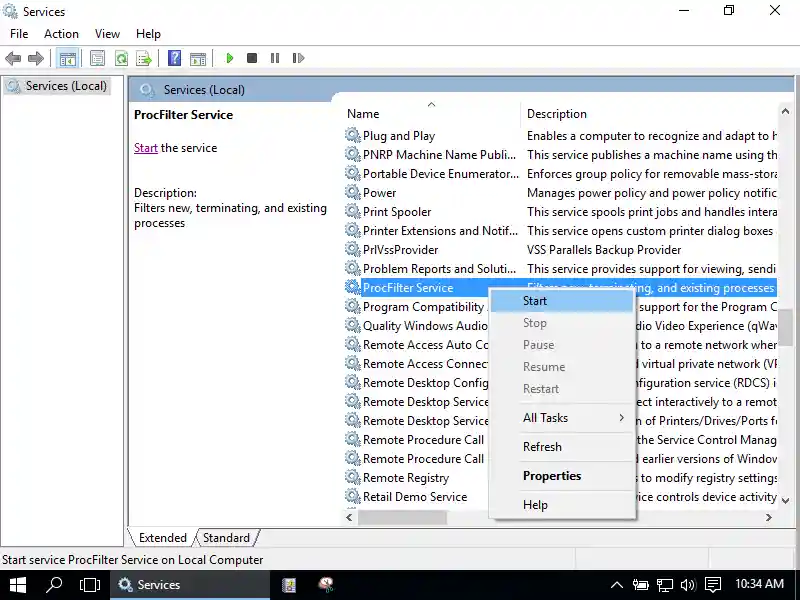Click the Stop Service toolbar icon
The width and height of the screenshot is (800, 600).
coord(252,59)
